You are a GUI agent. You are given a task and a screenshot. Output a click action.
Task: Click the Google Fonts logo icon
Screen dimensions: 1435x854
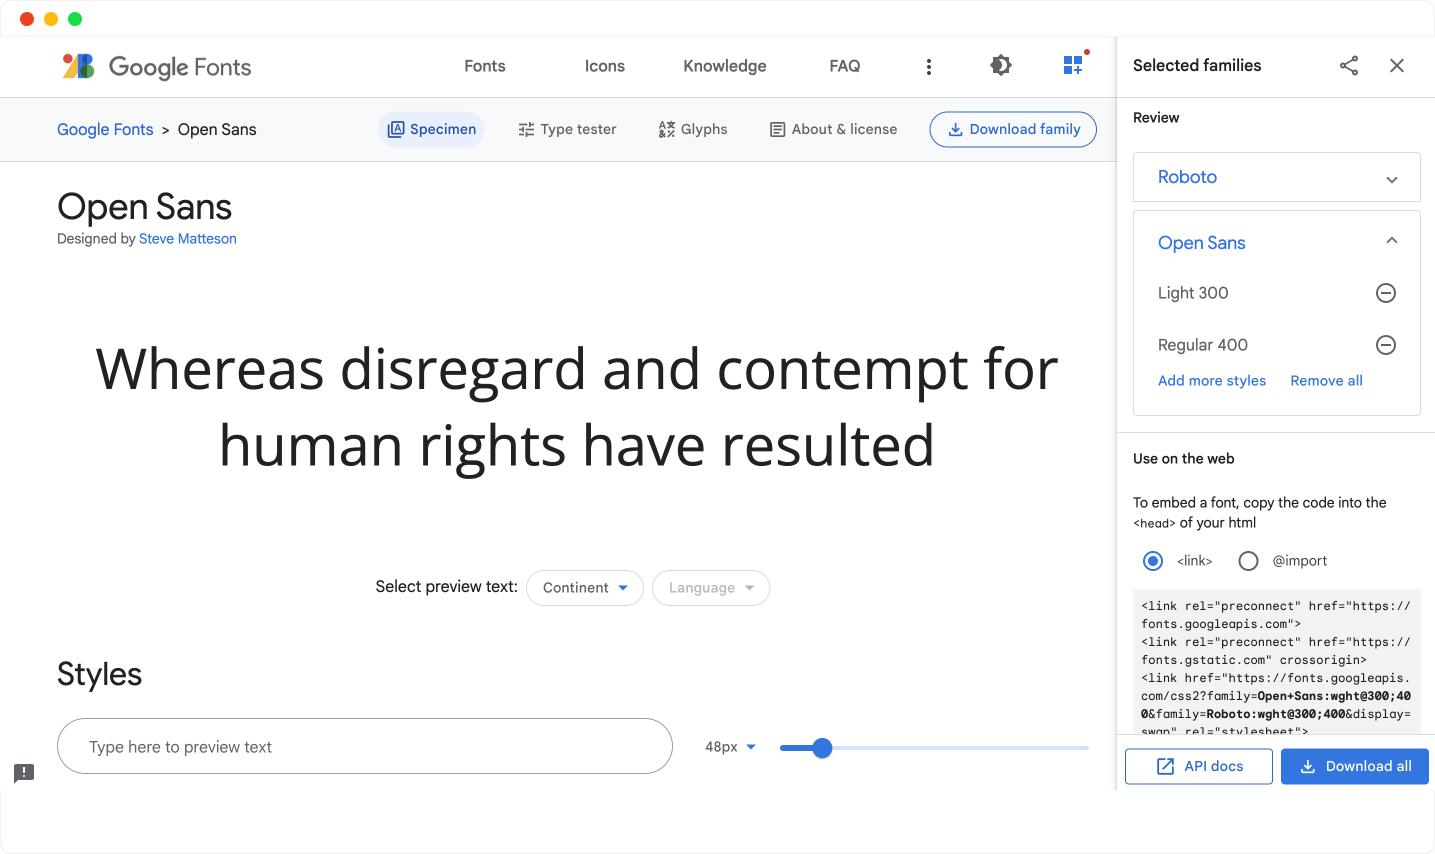78,66
